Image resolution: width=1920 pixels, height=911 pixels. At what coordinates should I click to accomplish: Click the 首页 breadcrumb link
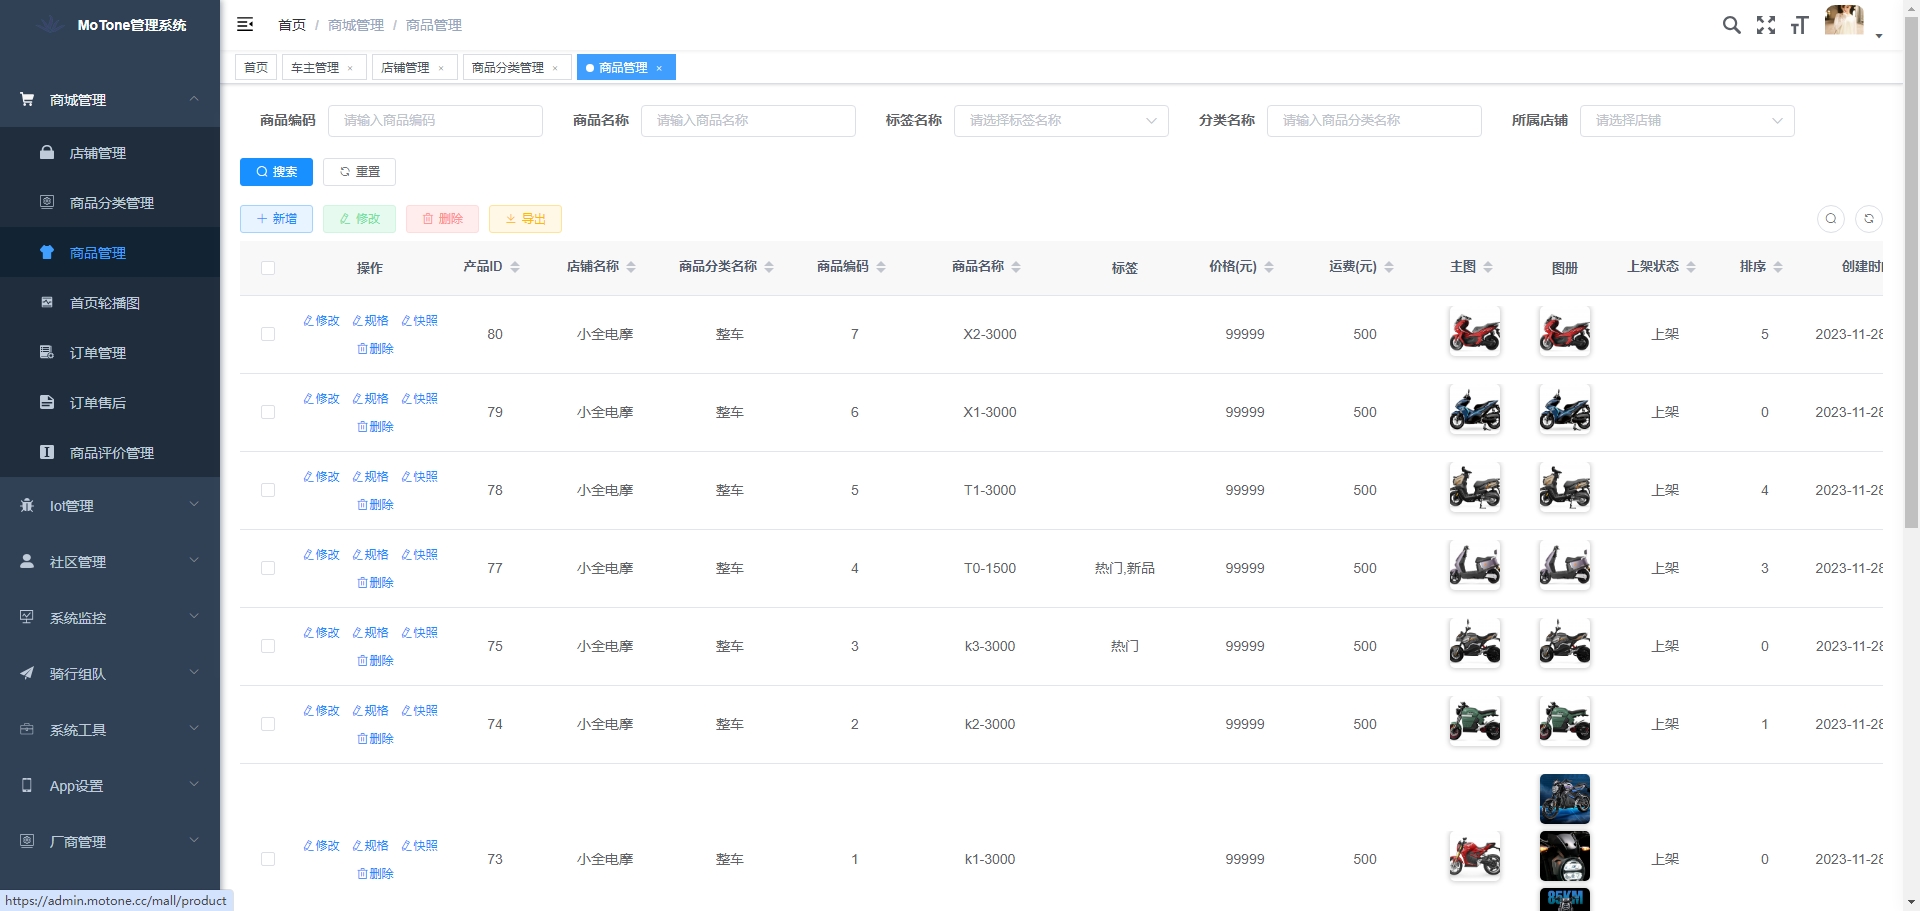292,25
